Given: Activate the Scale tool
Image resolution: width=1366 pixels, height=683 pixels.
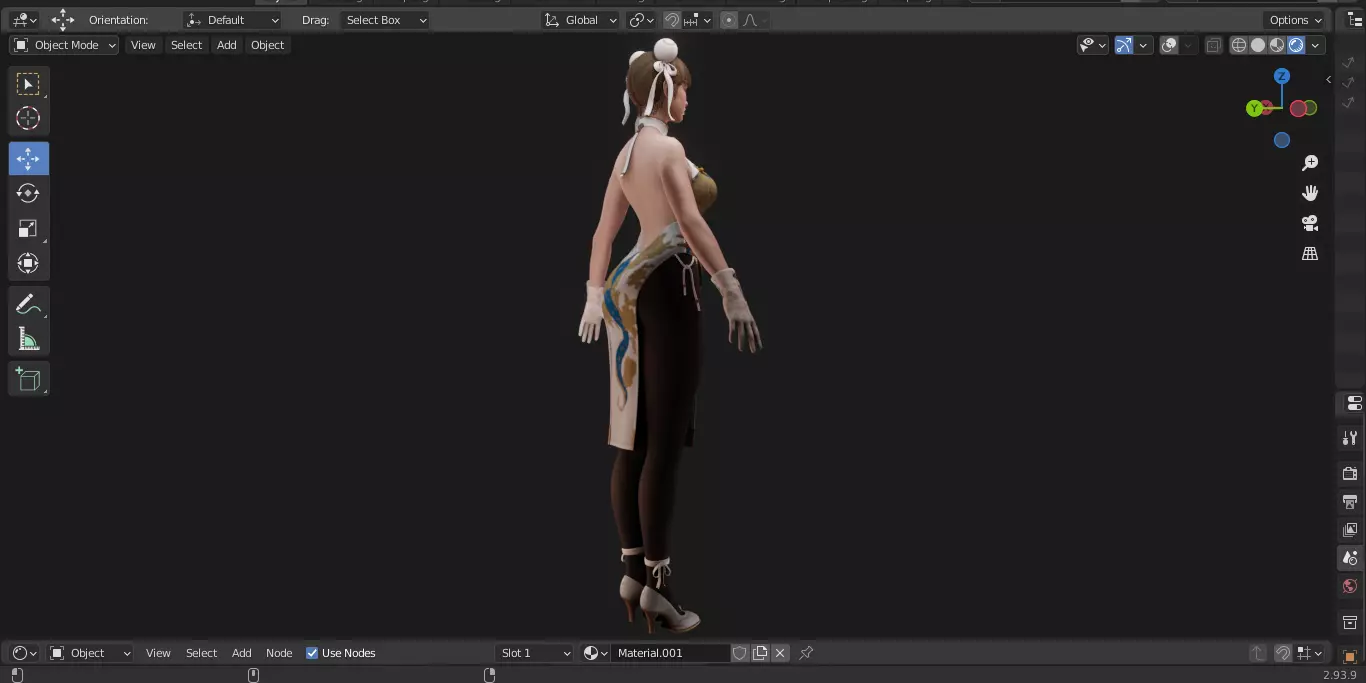Looking at the screenshot, I should point(28,228).
